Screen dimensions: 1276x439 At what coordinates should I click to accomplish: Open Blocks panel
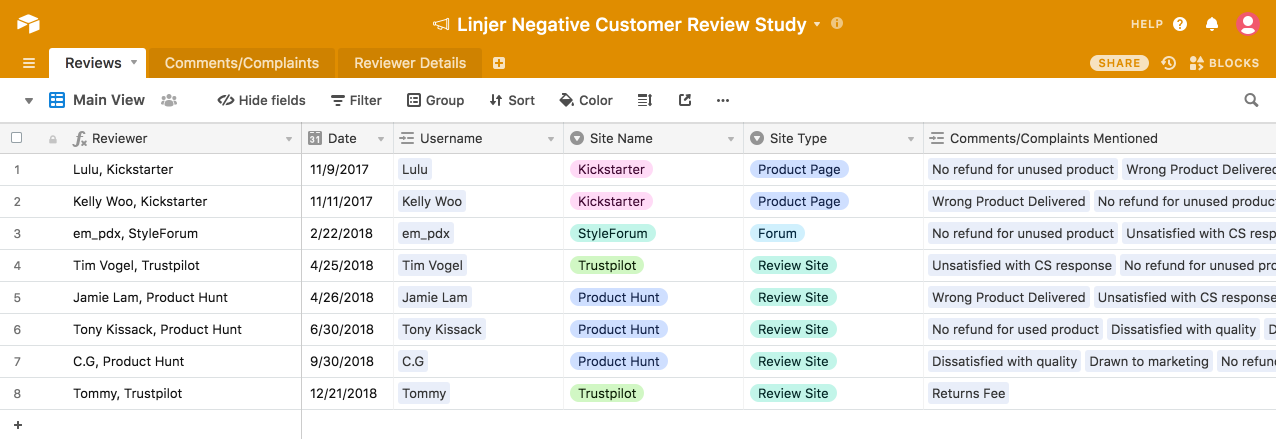(1224, 63)
